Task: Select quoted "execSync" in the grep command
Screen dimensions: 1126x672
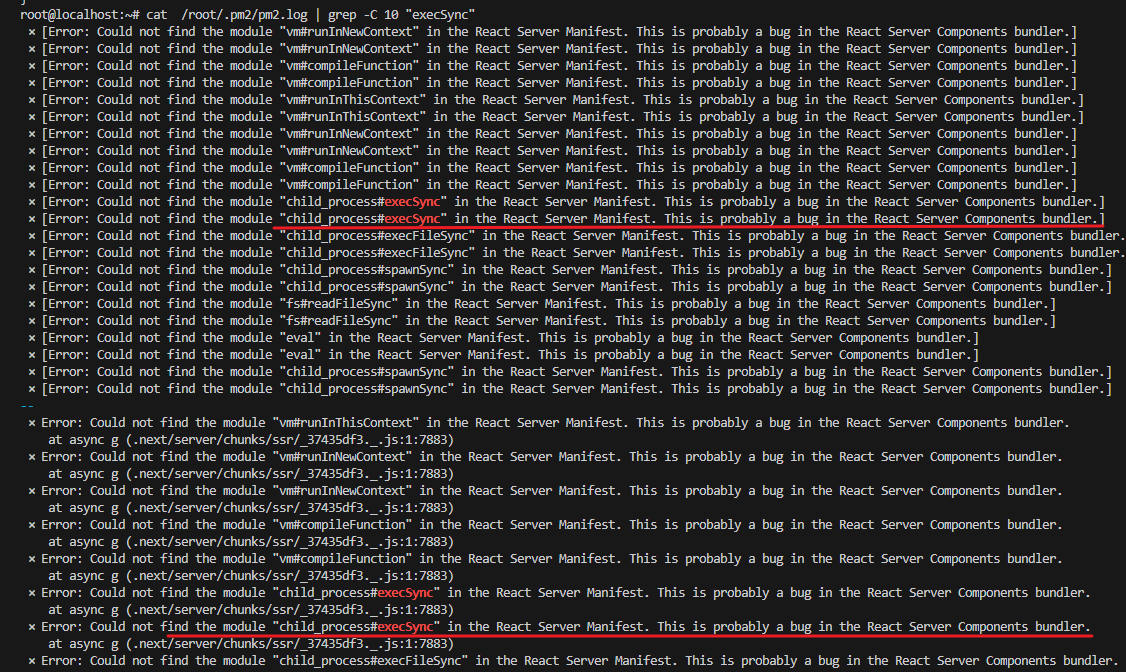Action: click(x=440, y=14)
